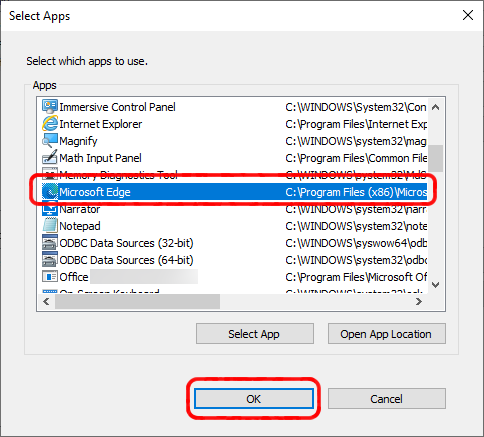The height and width of the screenshot is (437, 484).
Task: Confirm selection with OK button
Action: 254,399
